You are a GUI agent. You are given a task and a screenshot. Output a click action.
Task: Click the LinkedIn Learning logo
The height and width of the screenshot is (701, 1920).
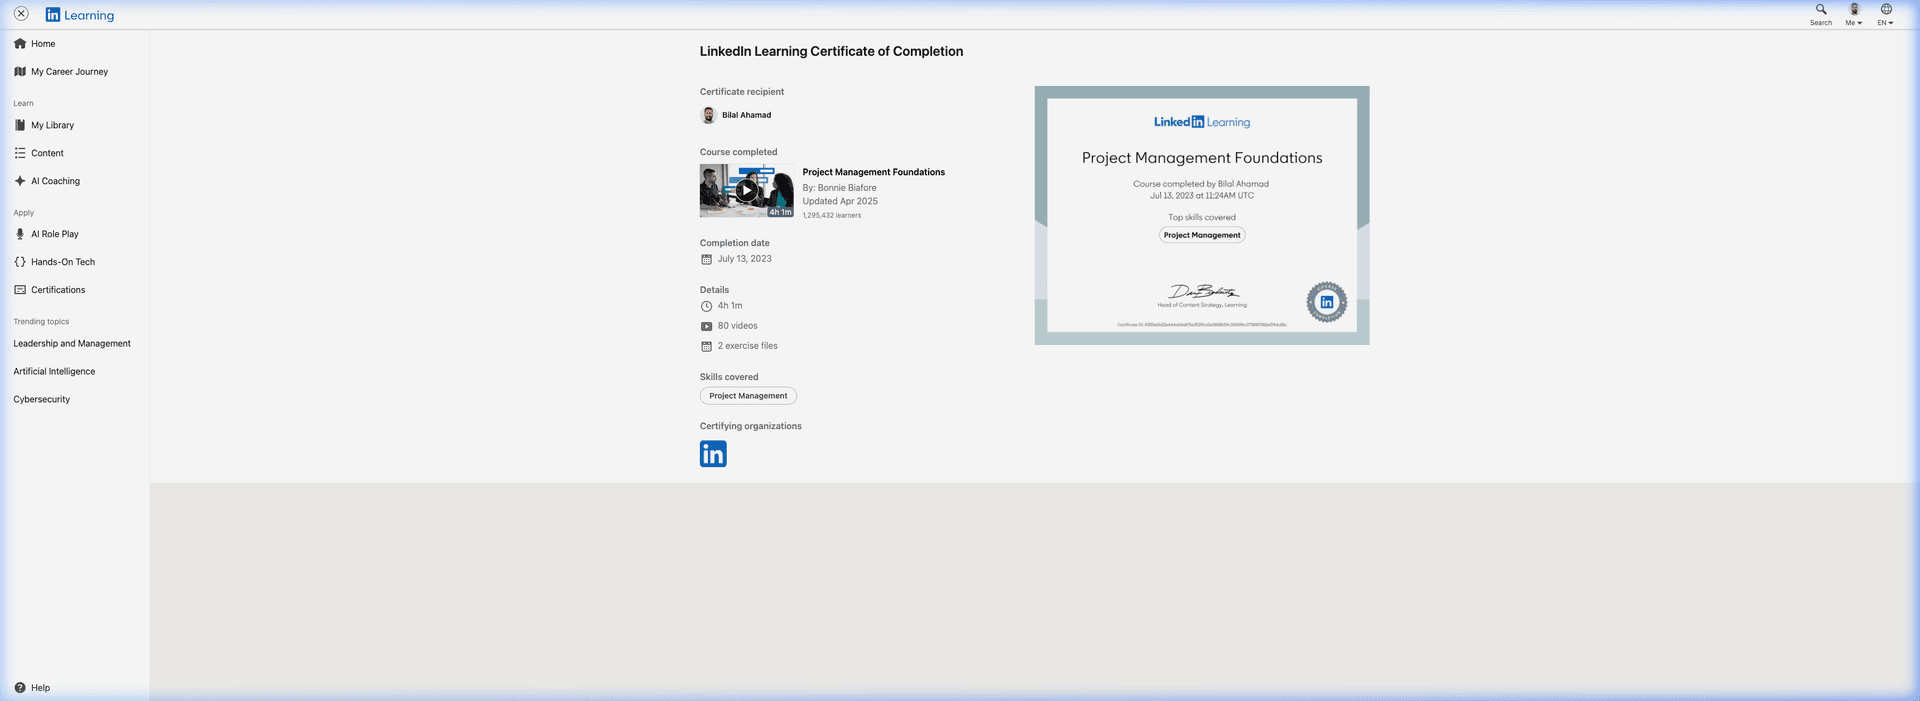pyautogui.click(x=80, y=15)
